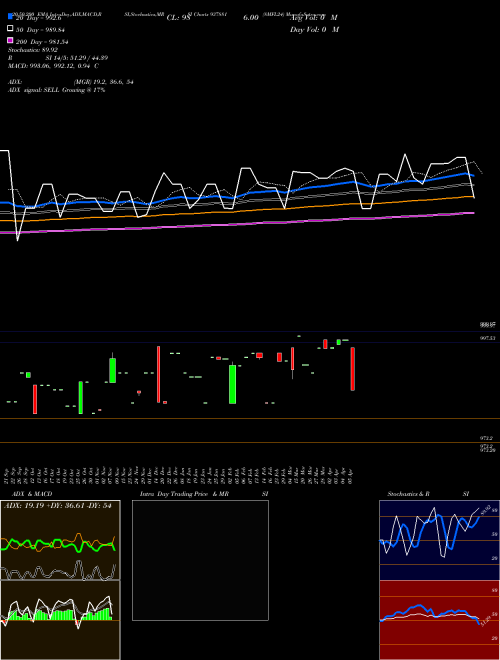The height and width of the screenshot is (660, 500).
Task: Click the 'ADX signal: SELL Growing' text
Action: click(47, 90)
